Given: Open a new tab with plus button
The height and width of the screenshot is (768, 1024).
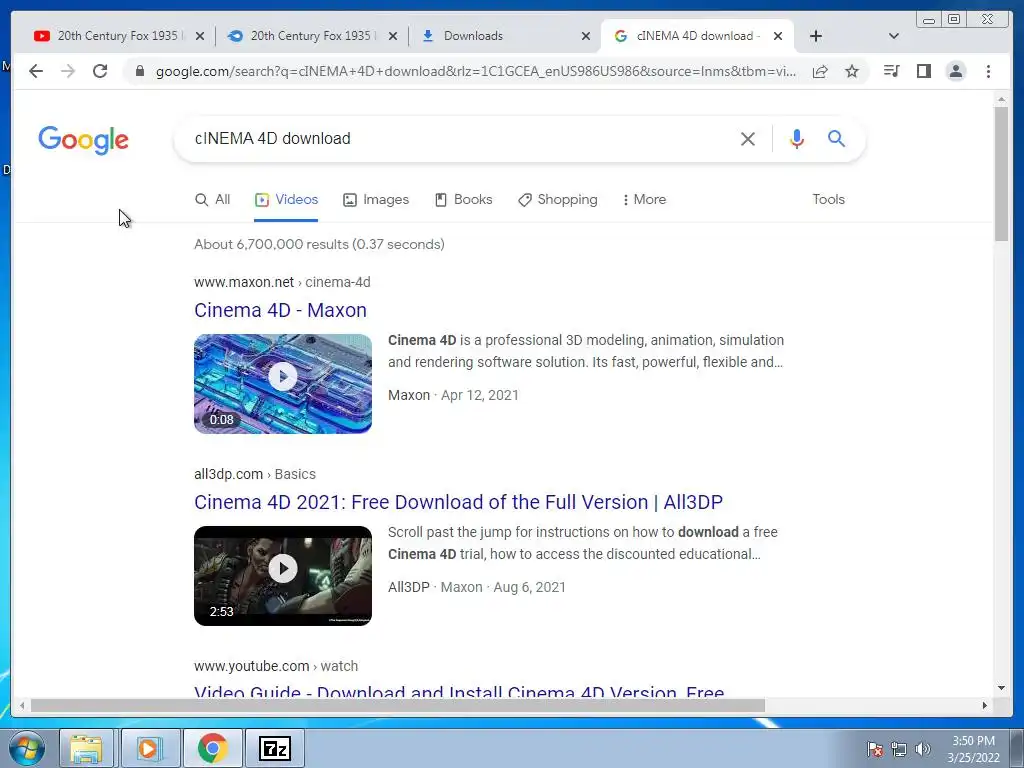Looking at the screenshot, I should click(816, 36).
